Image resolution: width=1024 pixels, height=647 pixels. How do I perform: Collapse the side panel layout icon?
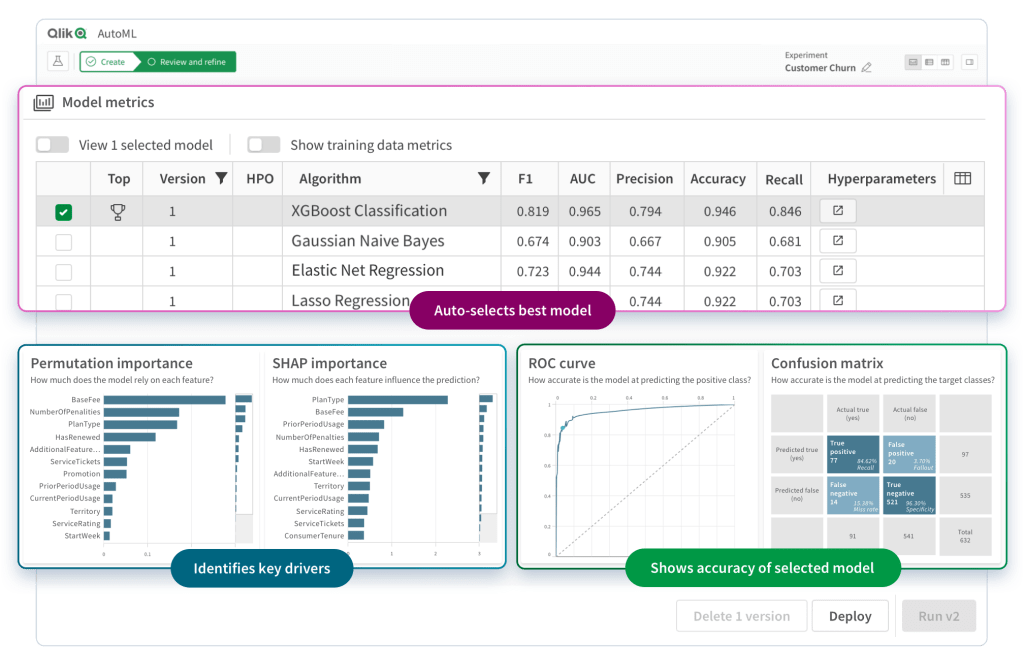pyautogui.click(x=968, y=62)
